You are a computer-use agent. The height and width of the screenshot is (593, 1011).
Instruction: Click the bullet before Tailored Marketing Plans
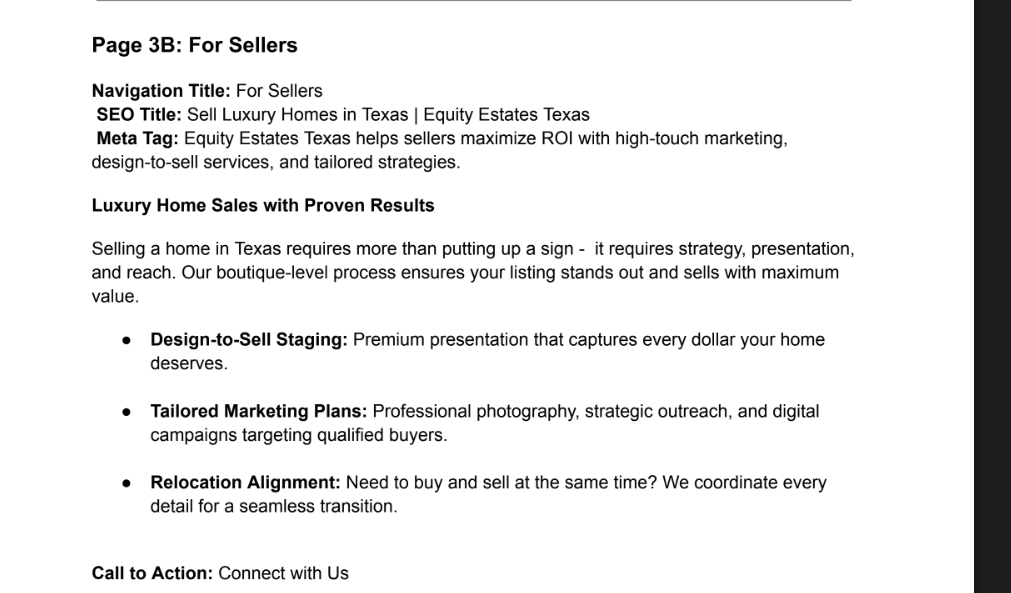coord(126,412)
